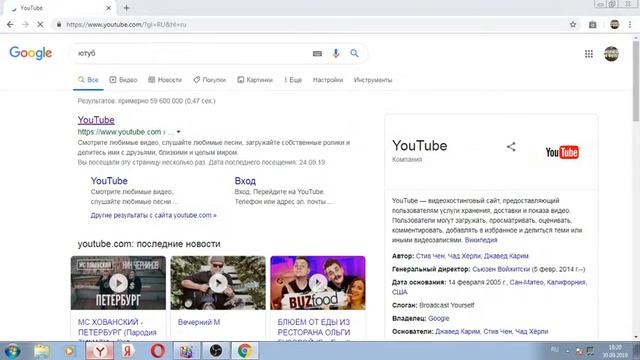This screenshot has width=640, height=360.
Task: Select the Все results tab
Action: coord(88,80)
